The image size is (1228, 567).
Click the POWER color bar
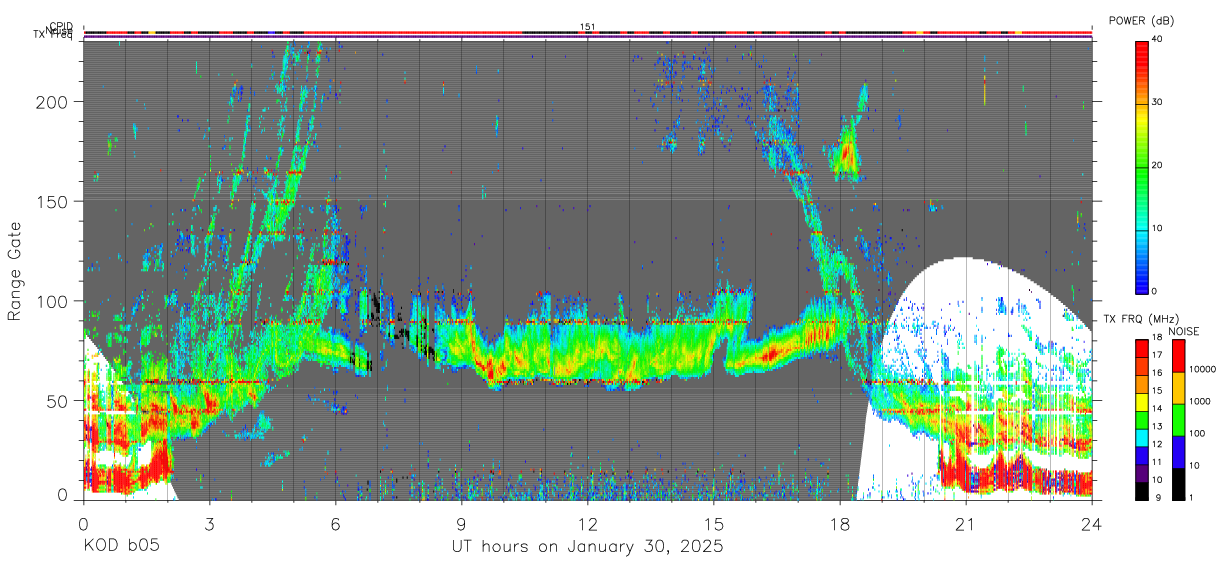click(x=1142, y=166)
